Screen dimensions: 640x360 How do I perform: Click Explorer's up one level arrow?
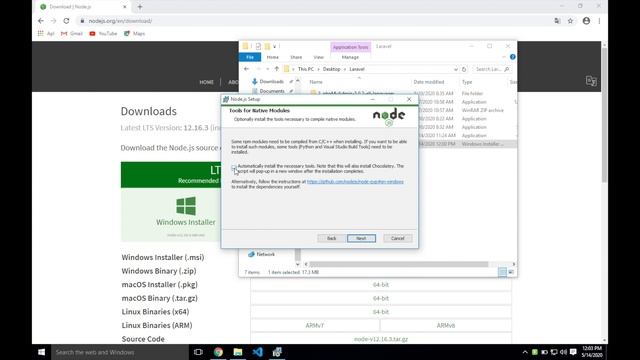(x=277, y=69)
